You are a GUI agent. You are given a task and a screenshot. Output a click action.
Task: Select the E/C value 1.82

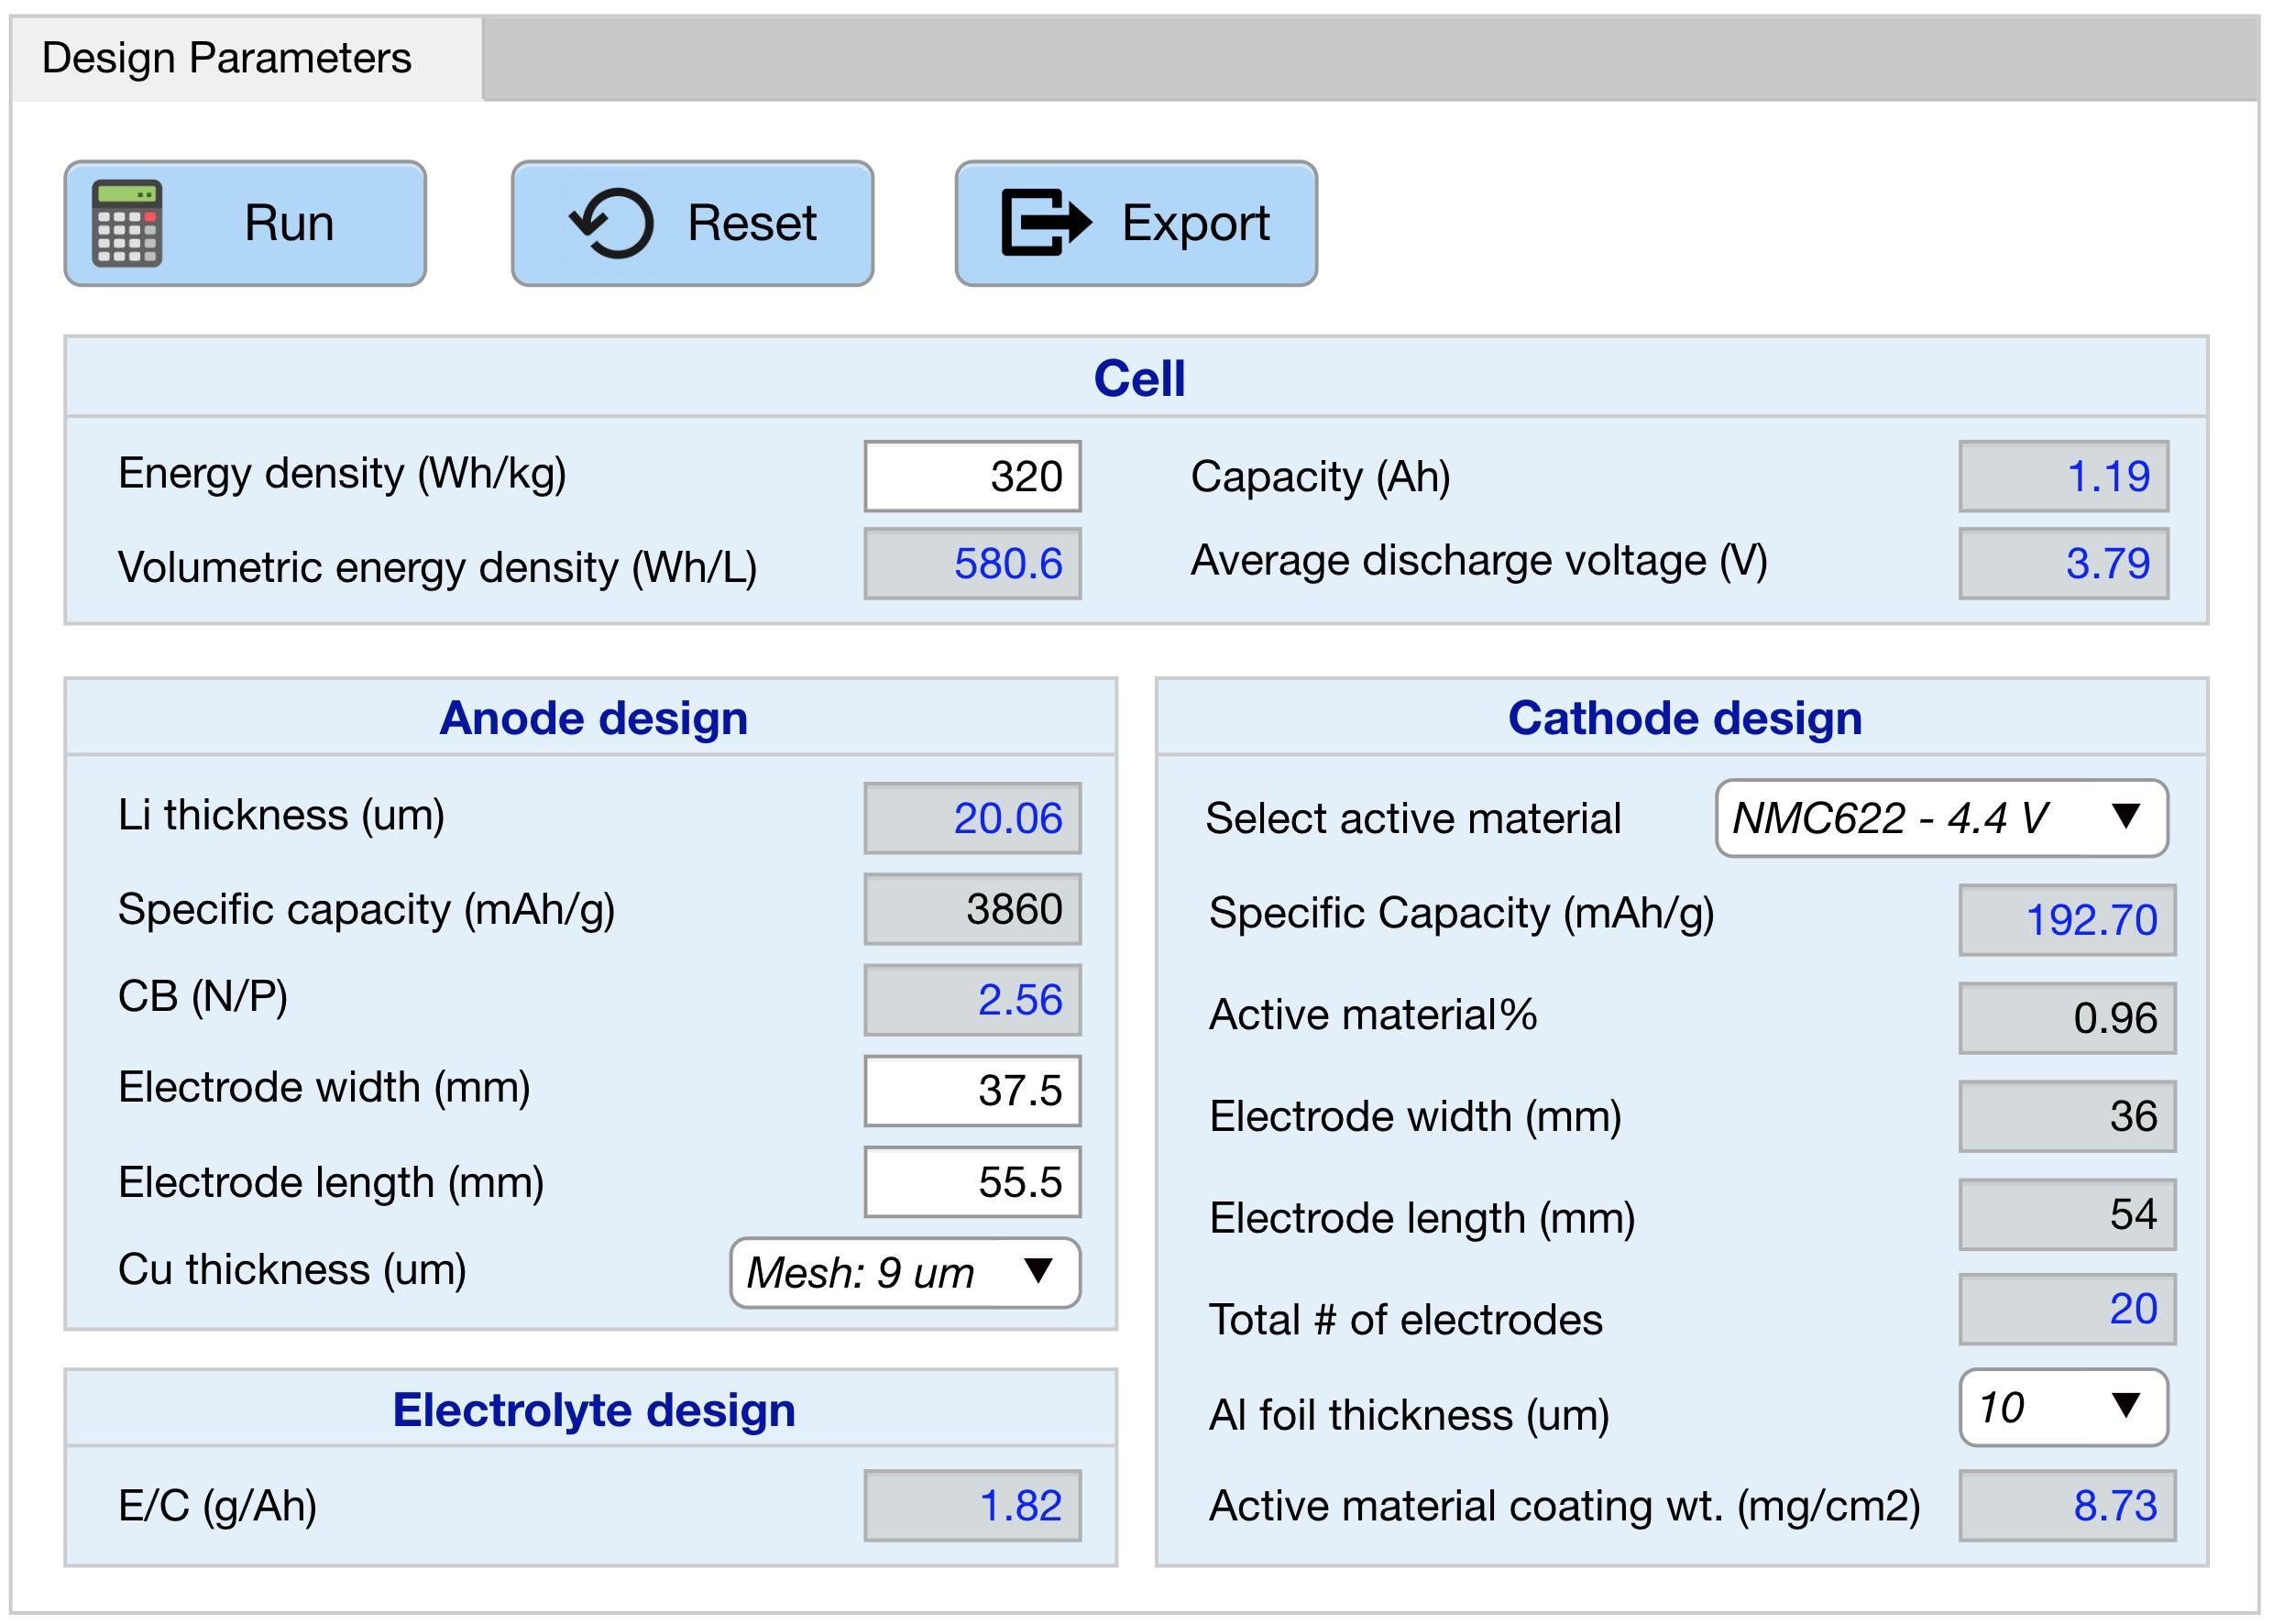(972, 1506)
